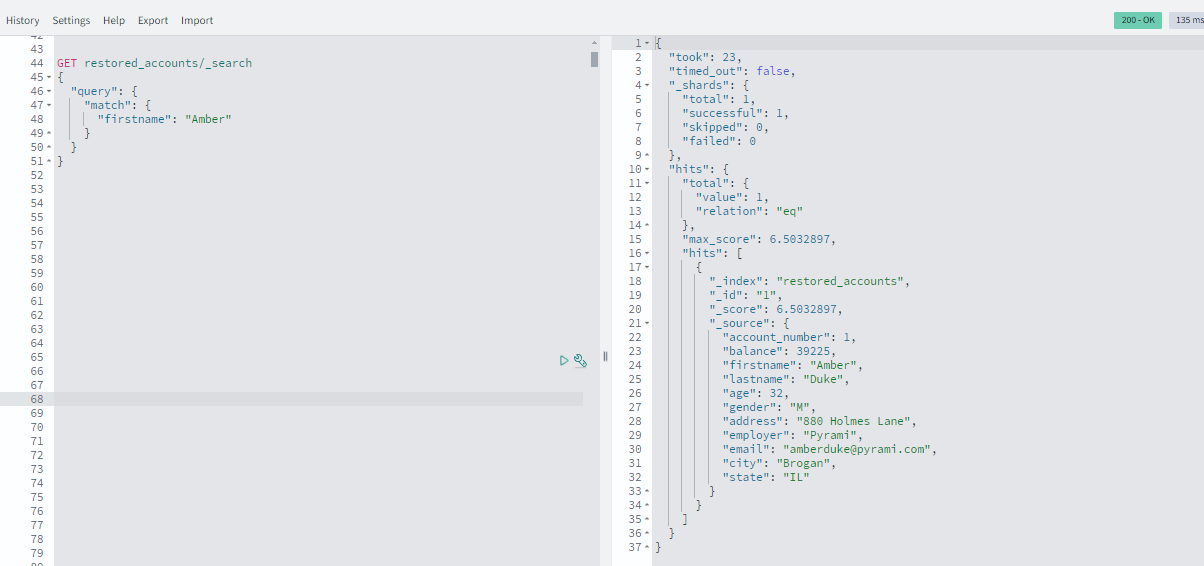Click the "failed": 0 line
This screenshot has width=1204, height=566.
point(719,141)
